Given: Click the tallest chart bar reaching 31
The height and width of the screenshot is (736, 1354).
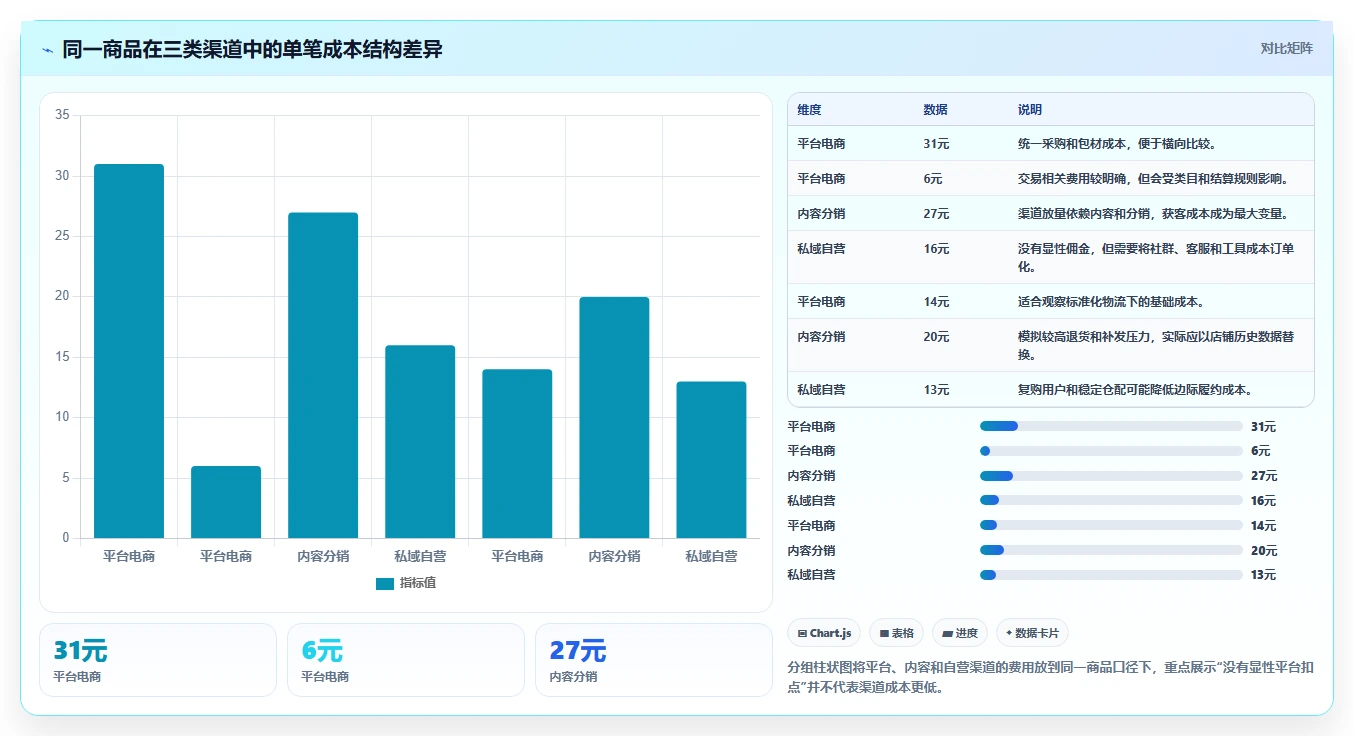Looking at the screenshot, I should 129,351.
